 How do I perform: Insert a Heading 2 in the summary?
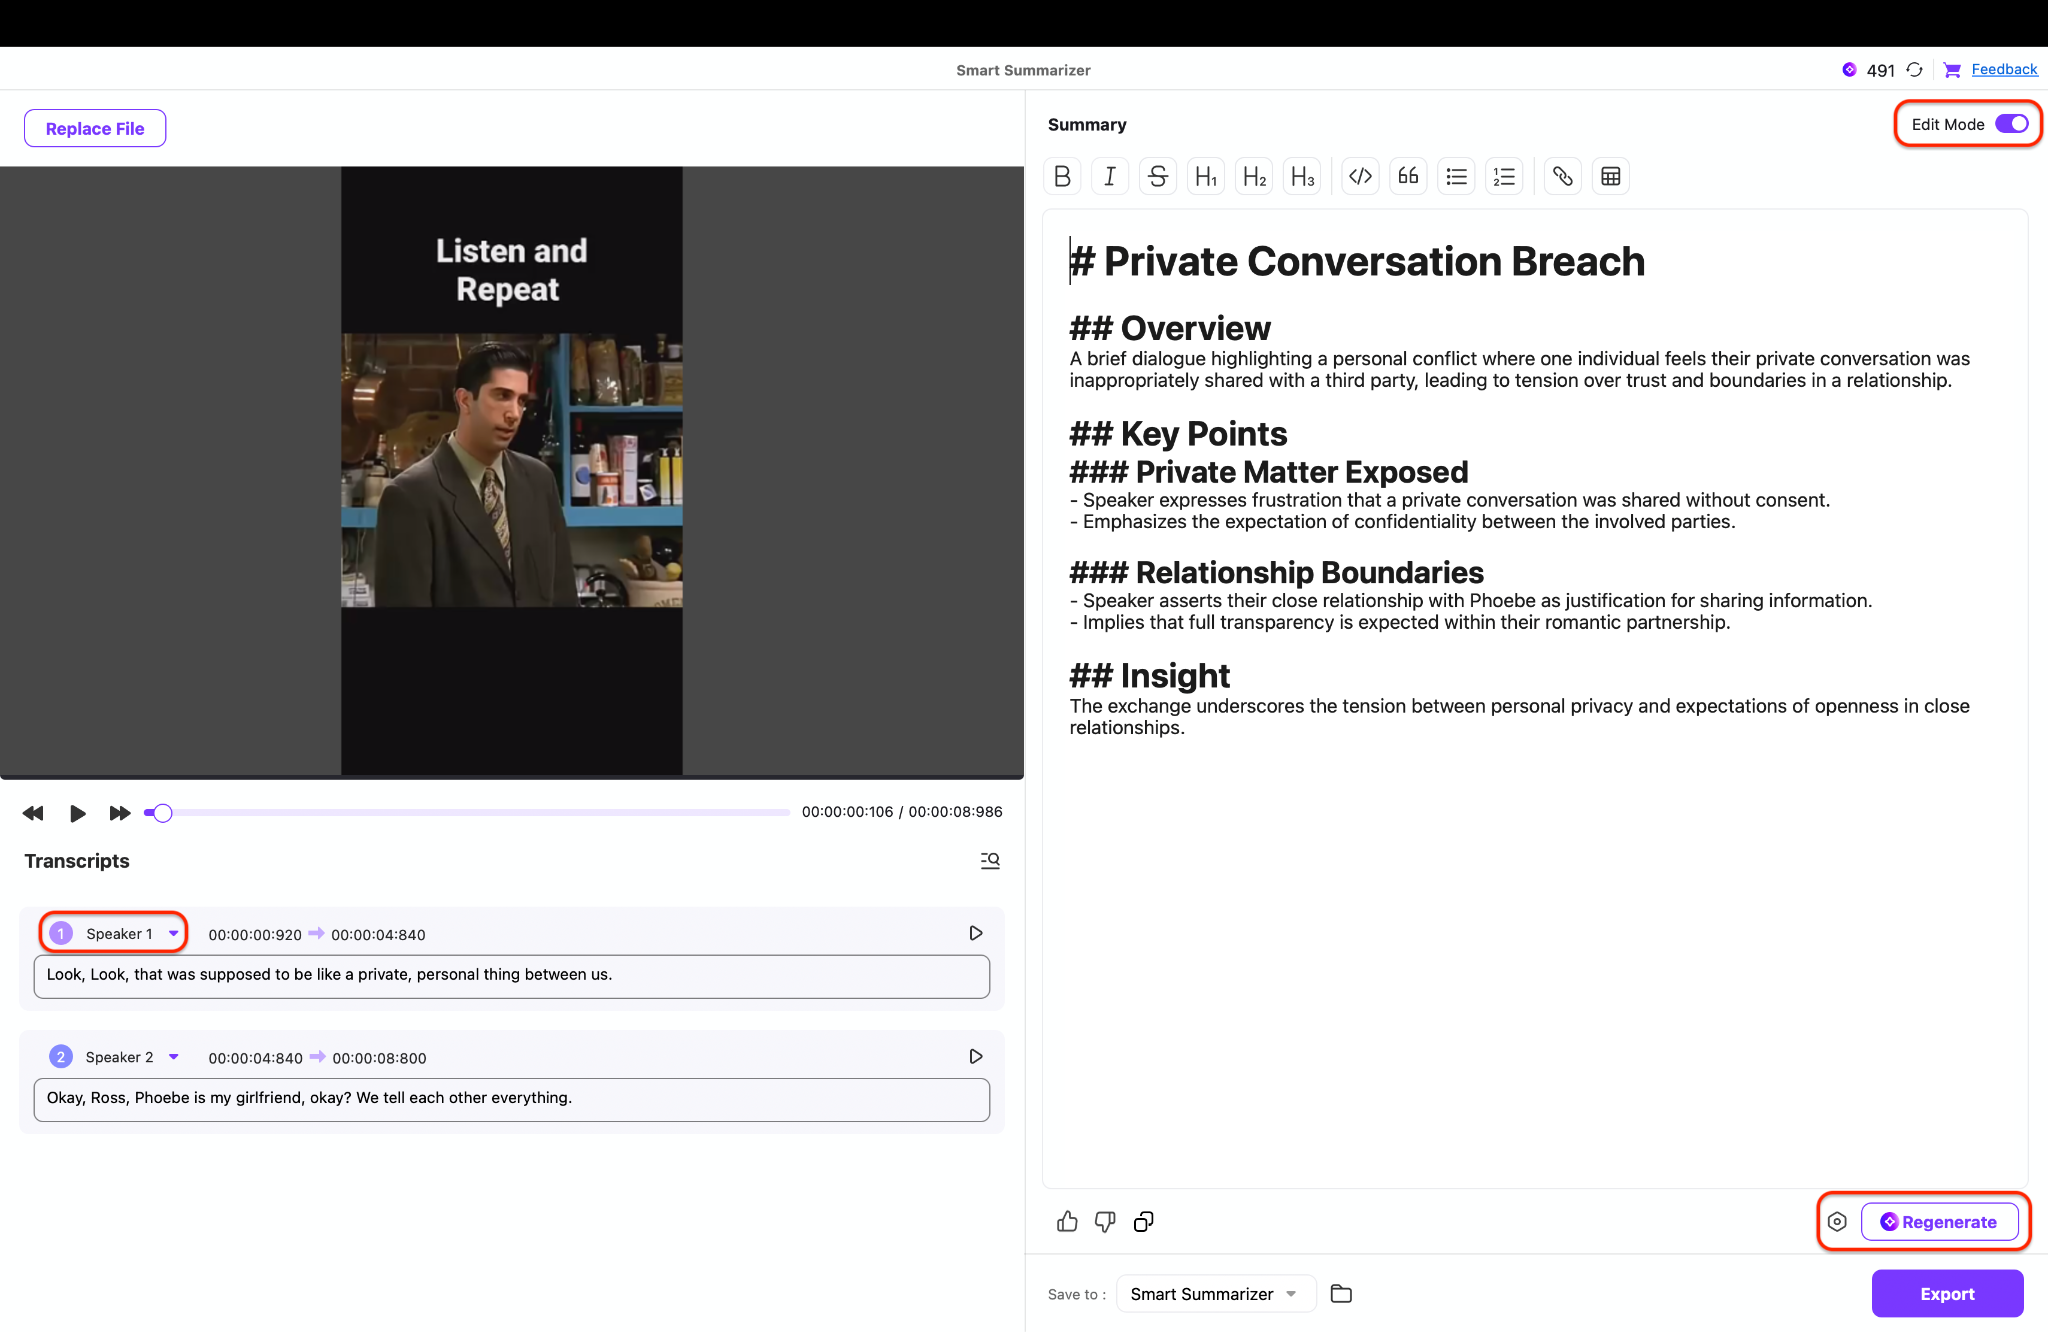(x=1253, y=175)
